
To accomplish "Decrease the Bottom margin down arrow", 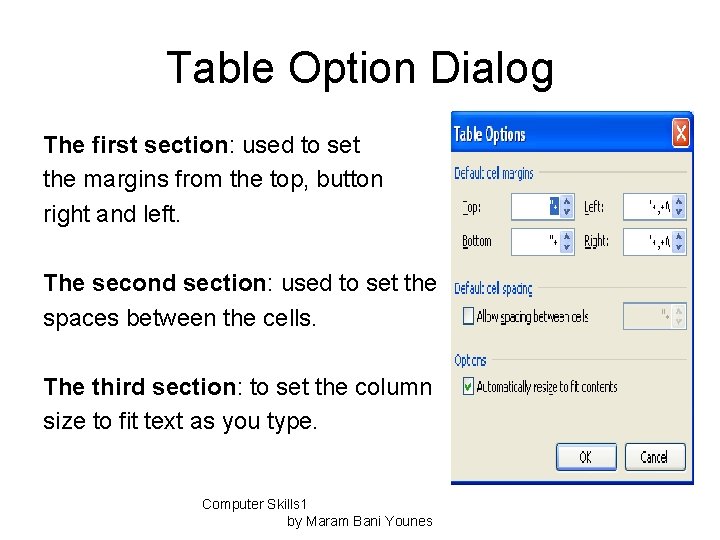I will (567, 247).
